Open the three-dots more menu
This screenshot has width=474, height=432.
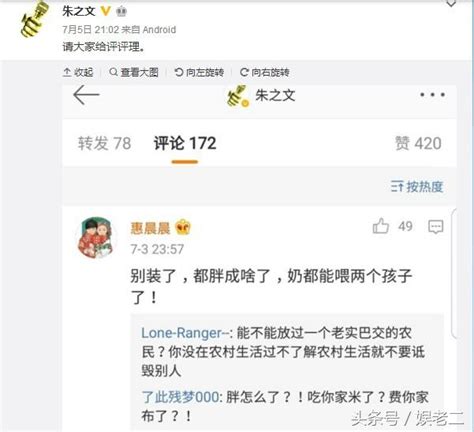pyautogui.click(x=432, y=95)
